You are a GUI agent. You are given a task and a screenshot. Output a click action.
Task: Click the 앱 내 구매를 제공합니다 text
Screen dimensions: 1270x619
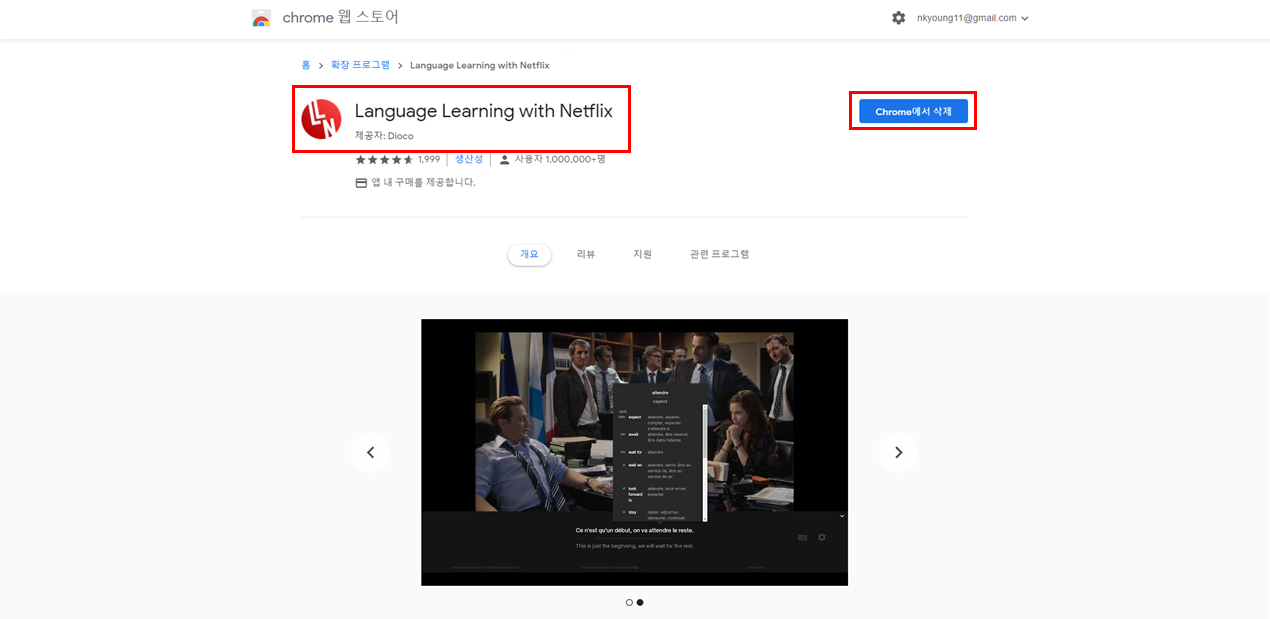point(424,183)
